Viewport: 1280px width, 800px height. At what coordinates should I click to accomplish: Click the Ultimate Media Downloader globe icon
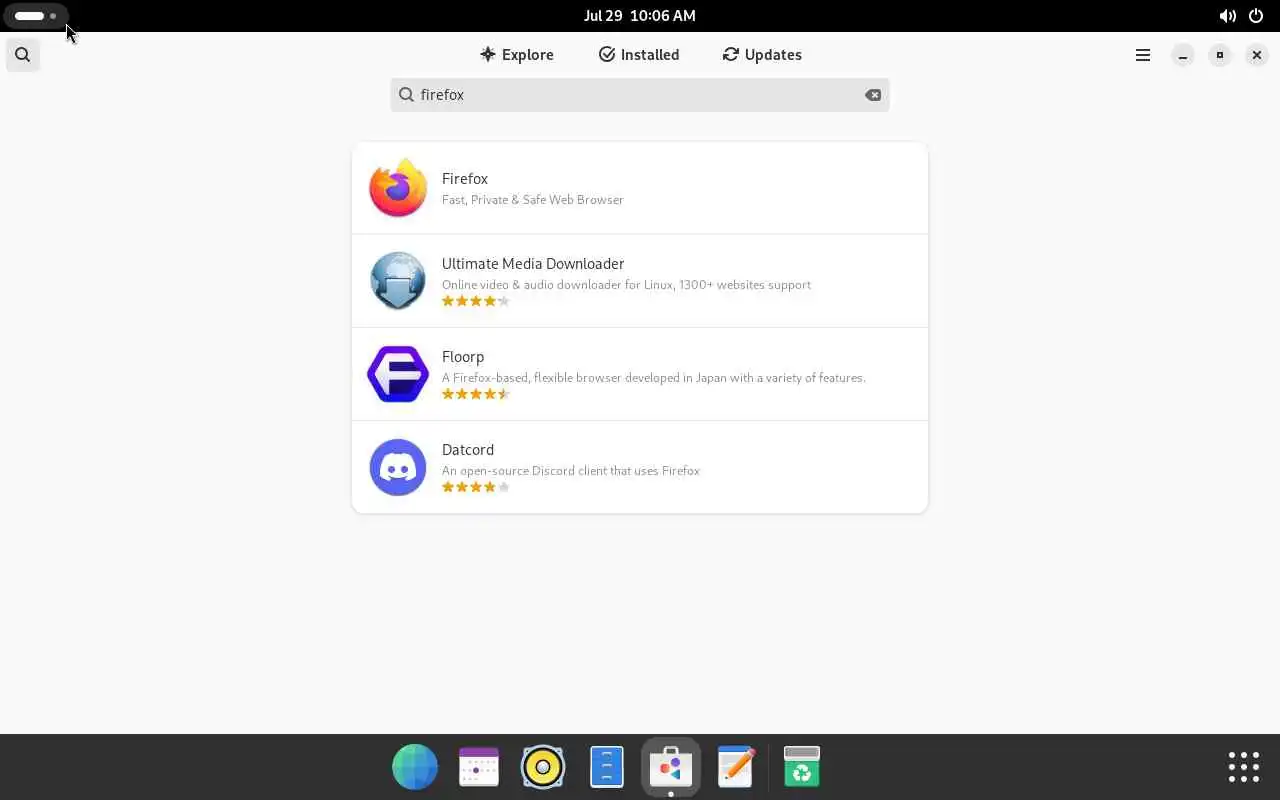[x=398, y=281]
